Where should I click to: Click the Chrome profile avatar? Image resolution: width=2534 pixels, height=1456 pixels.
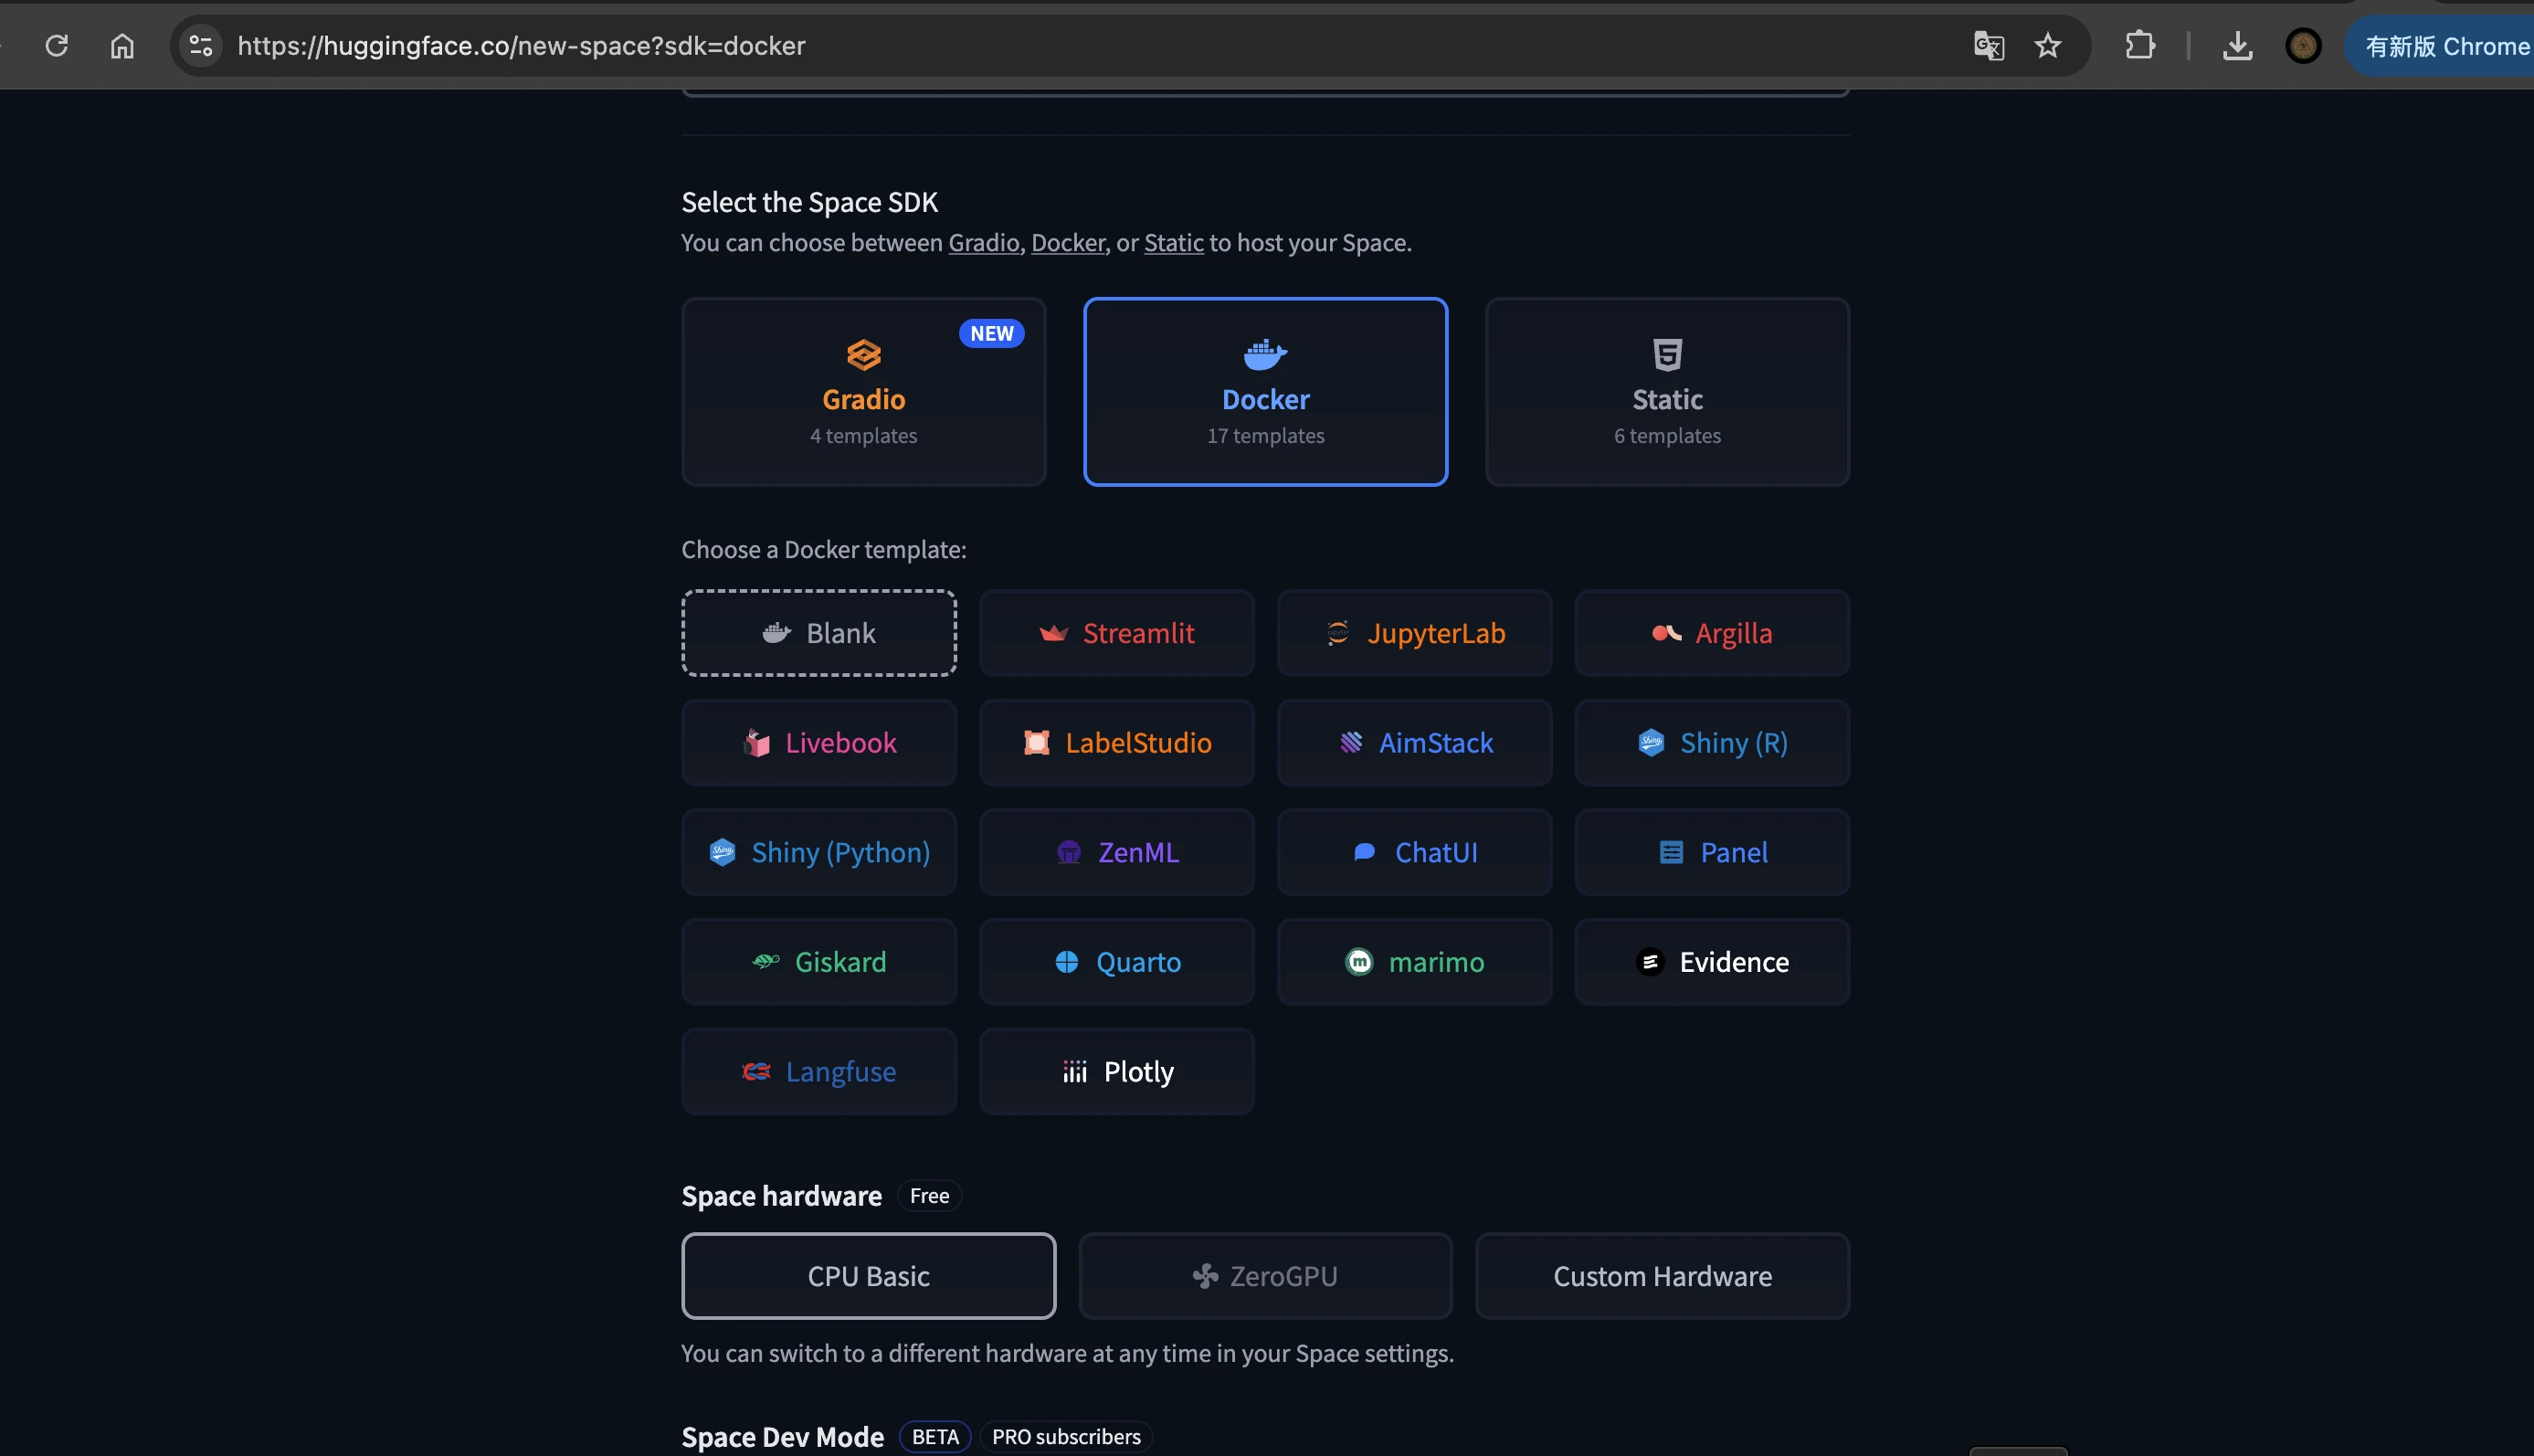pyautogui.click(x=2303, y=46)
